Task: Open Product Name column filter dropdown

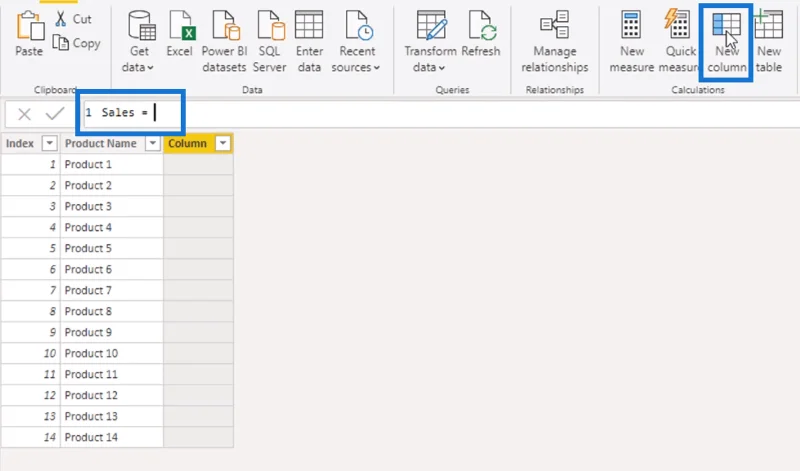Action: tap(153, 143)
